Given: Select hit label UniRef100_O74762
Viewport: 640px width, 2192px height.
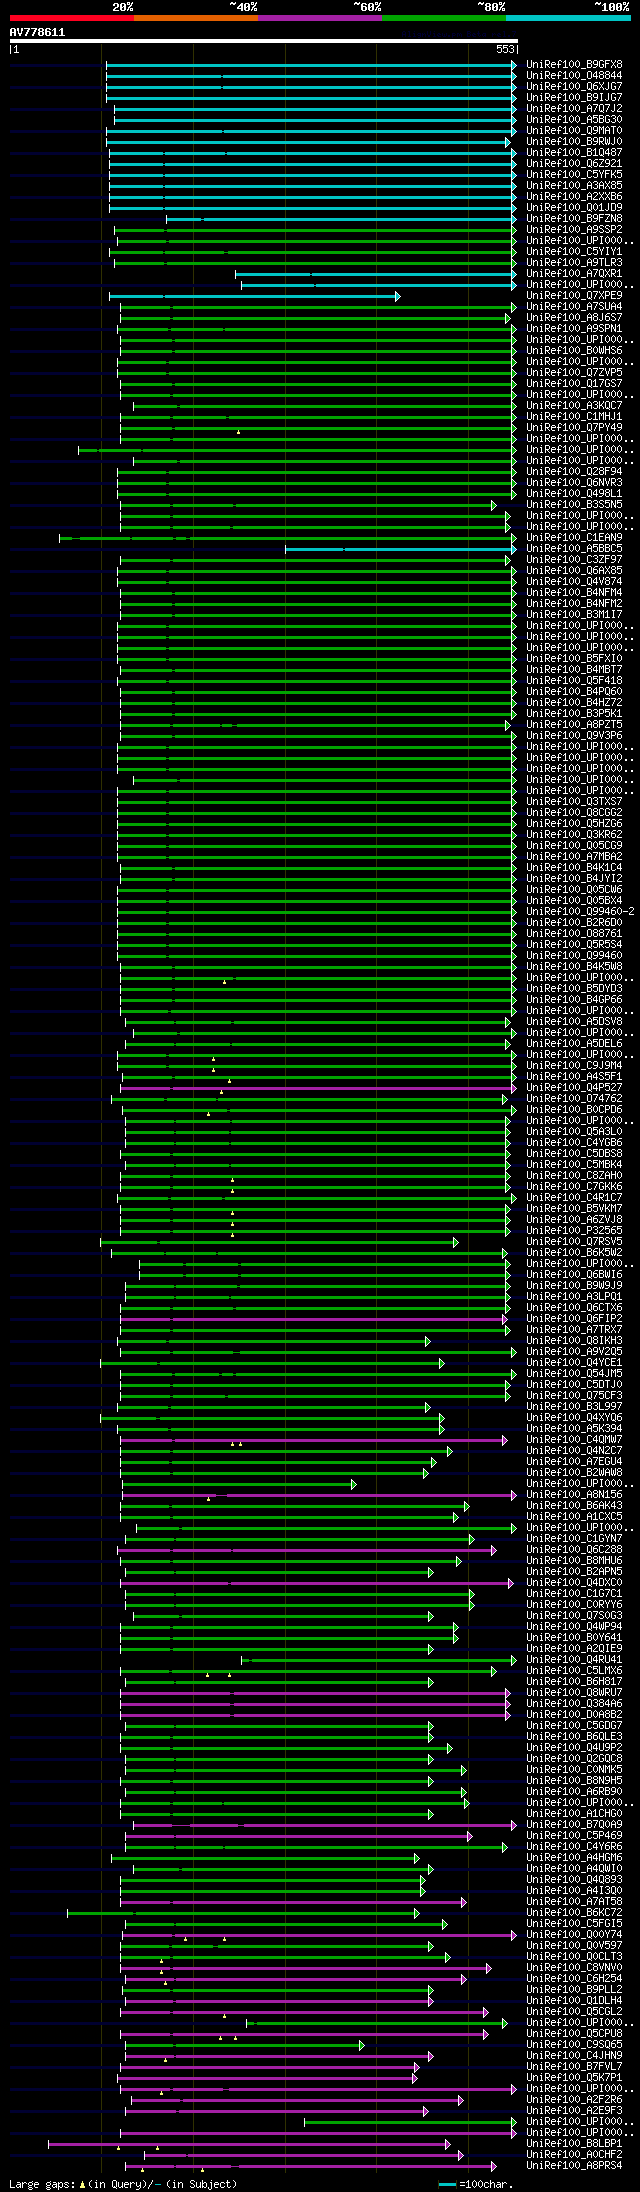Looking at the screenshot, I should tap(574, 1098).
